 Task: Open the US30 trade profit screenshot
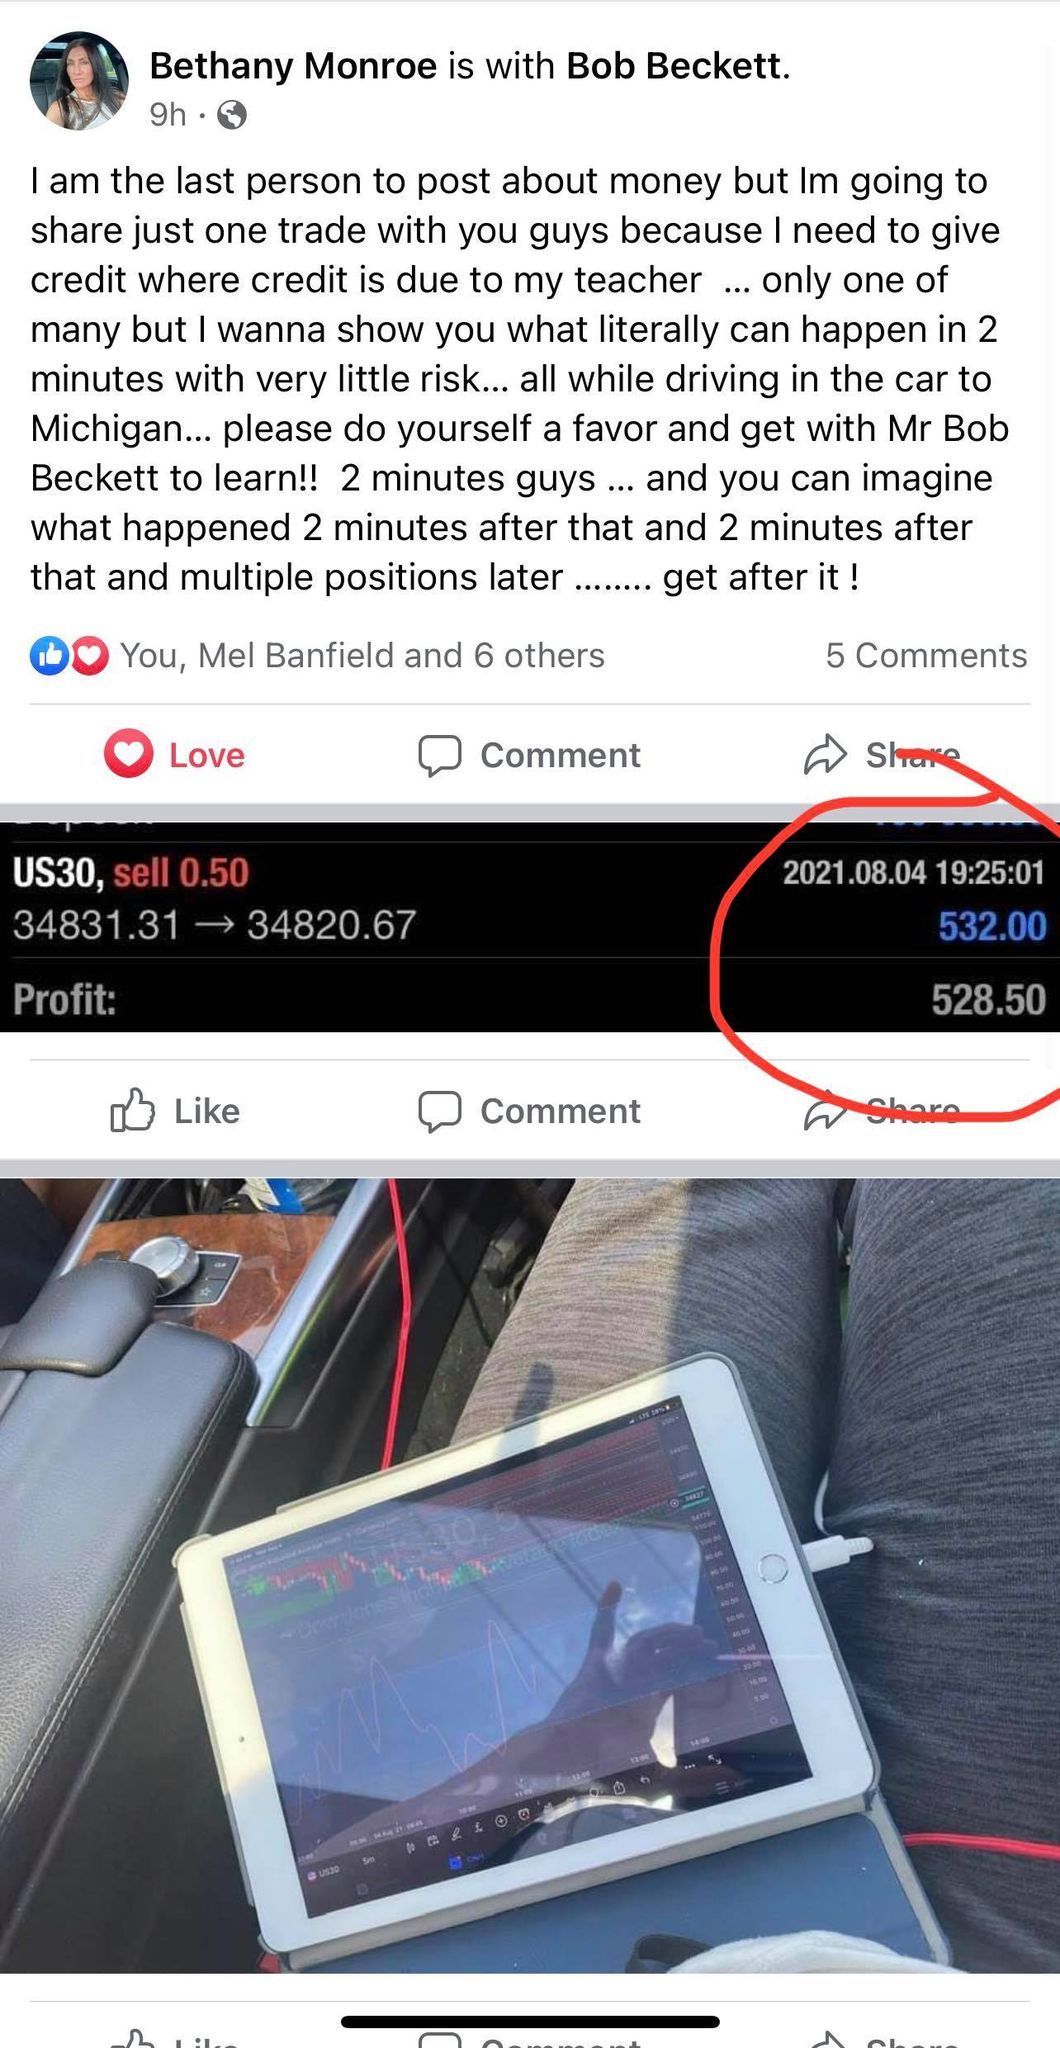pyautogui.click(x=530, y=926)
